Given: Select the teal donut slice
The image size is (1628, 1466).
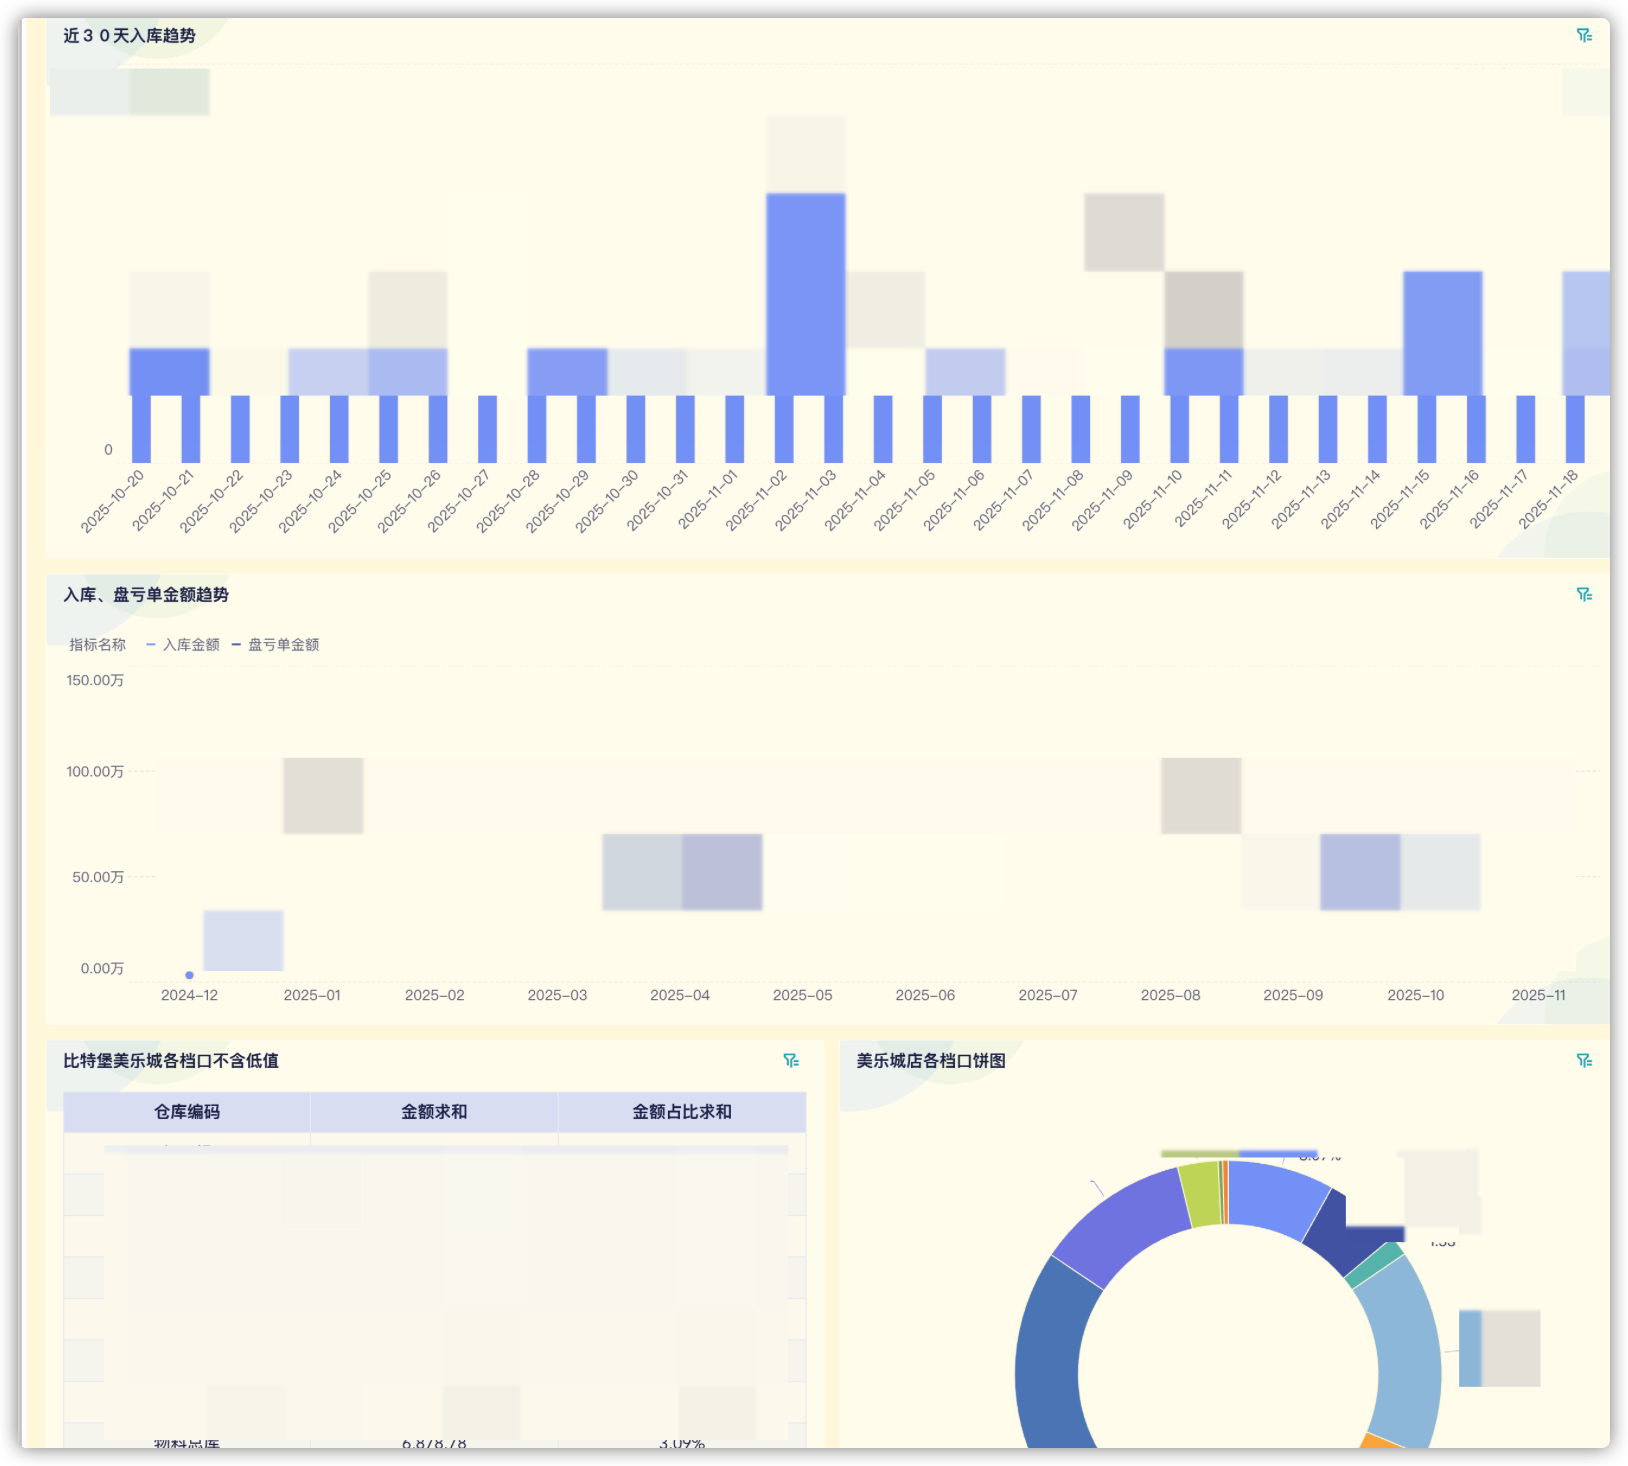Looking at the screenshot, I should point(1375,1265).
